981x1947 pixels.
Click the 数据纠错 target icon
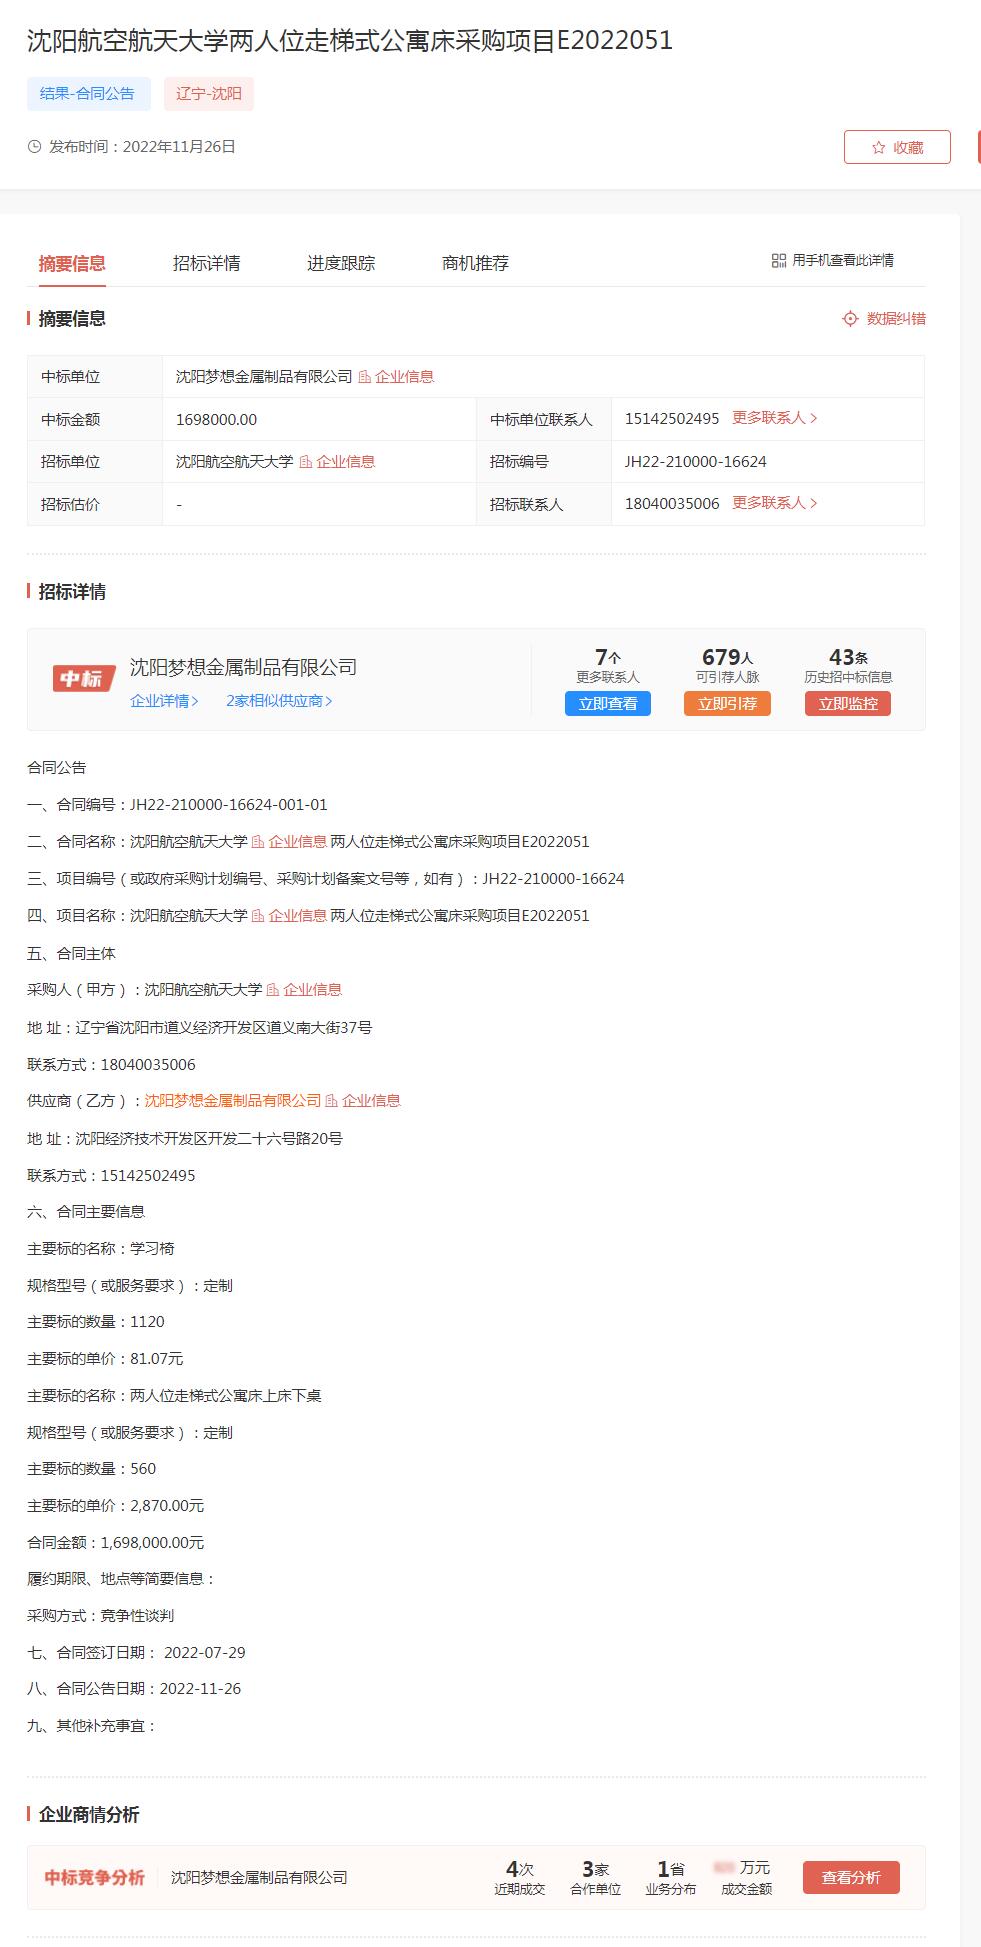(850, 319)
